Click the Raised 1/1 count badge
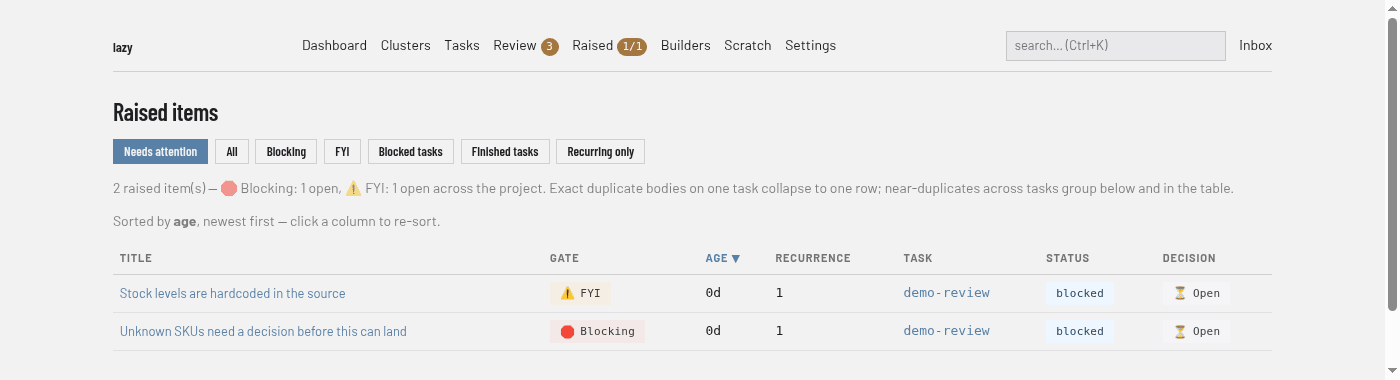Screen dimensions: 1400x380 coord(632,46)
